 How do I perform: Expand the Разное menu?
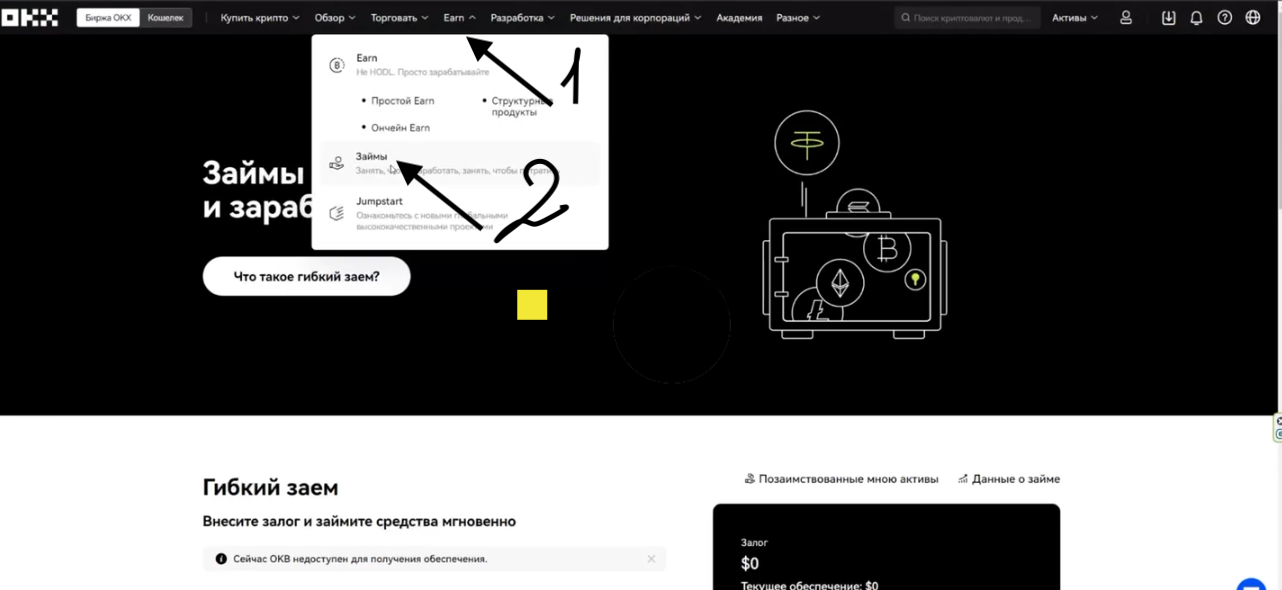798,18
